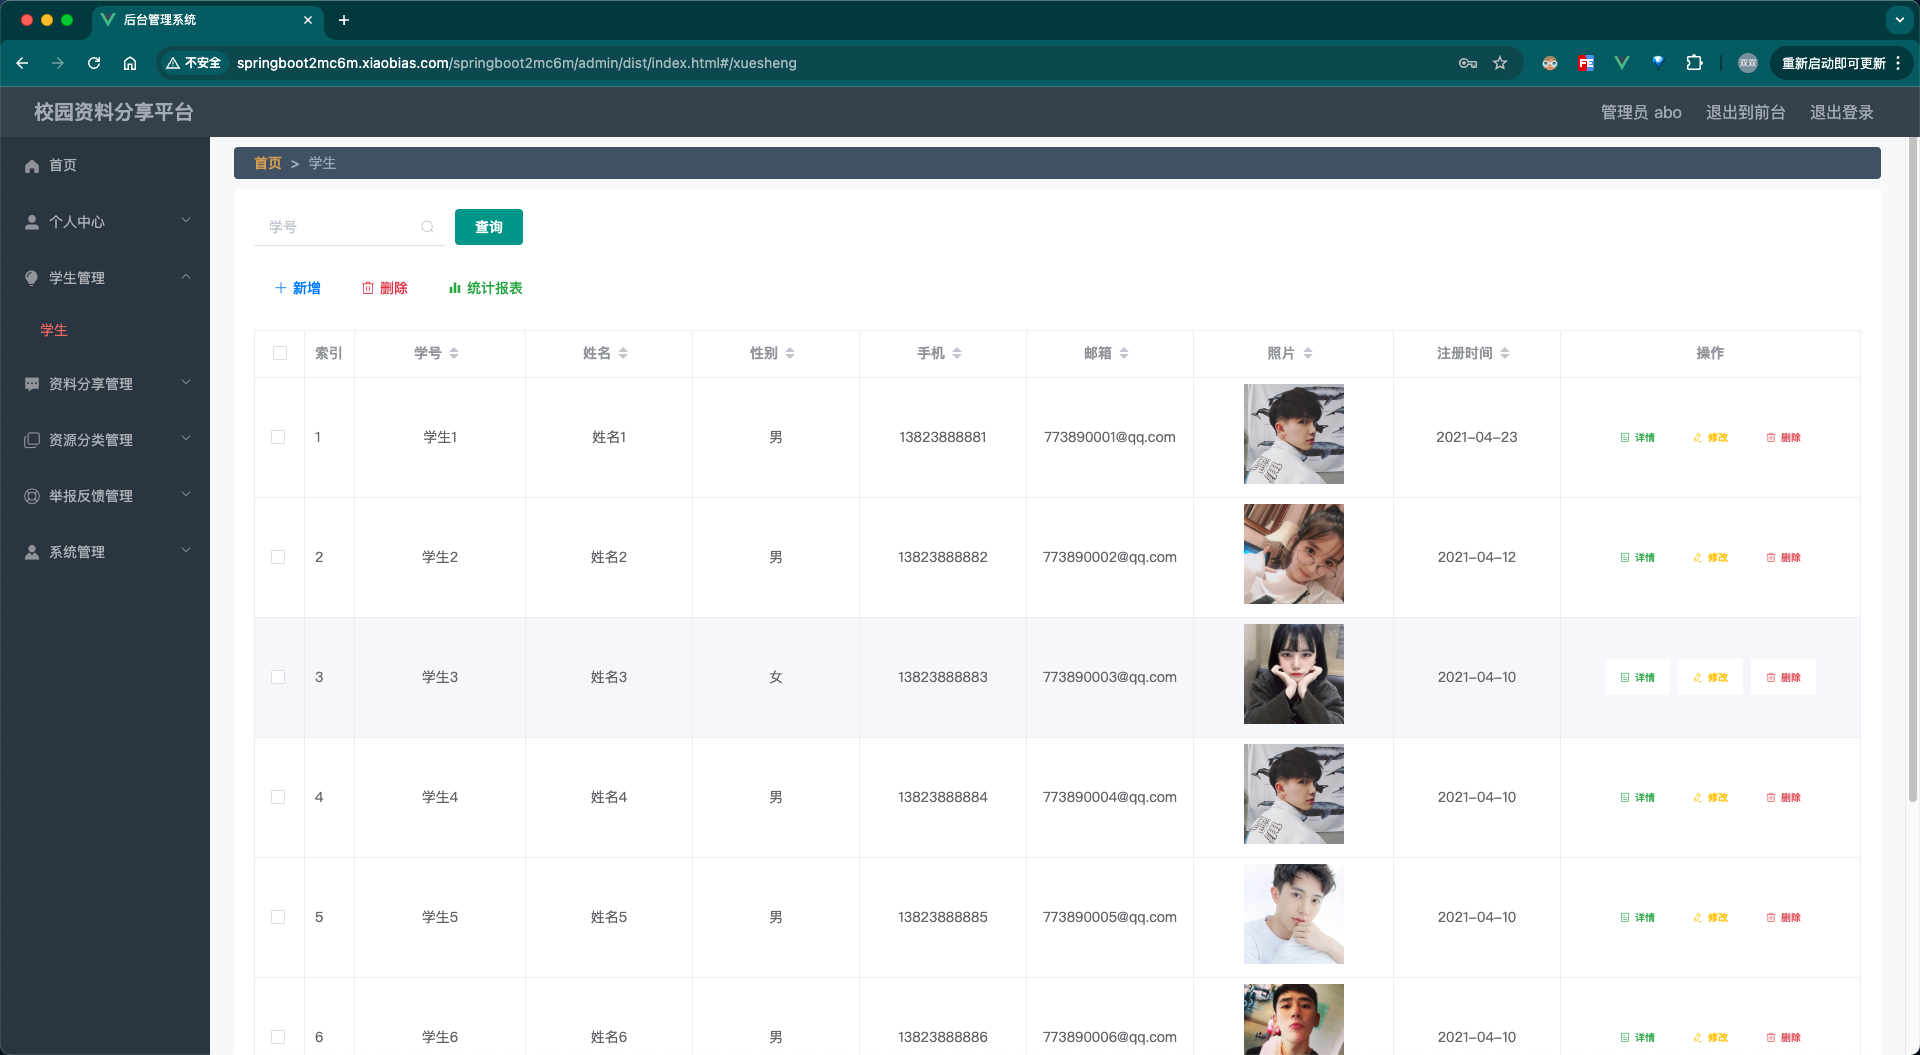The width and height of the screenshot is (1920, 1055).
Task: Click the green V Vue devtools extension icon
Action: [x=1622, y=63]
